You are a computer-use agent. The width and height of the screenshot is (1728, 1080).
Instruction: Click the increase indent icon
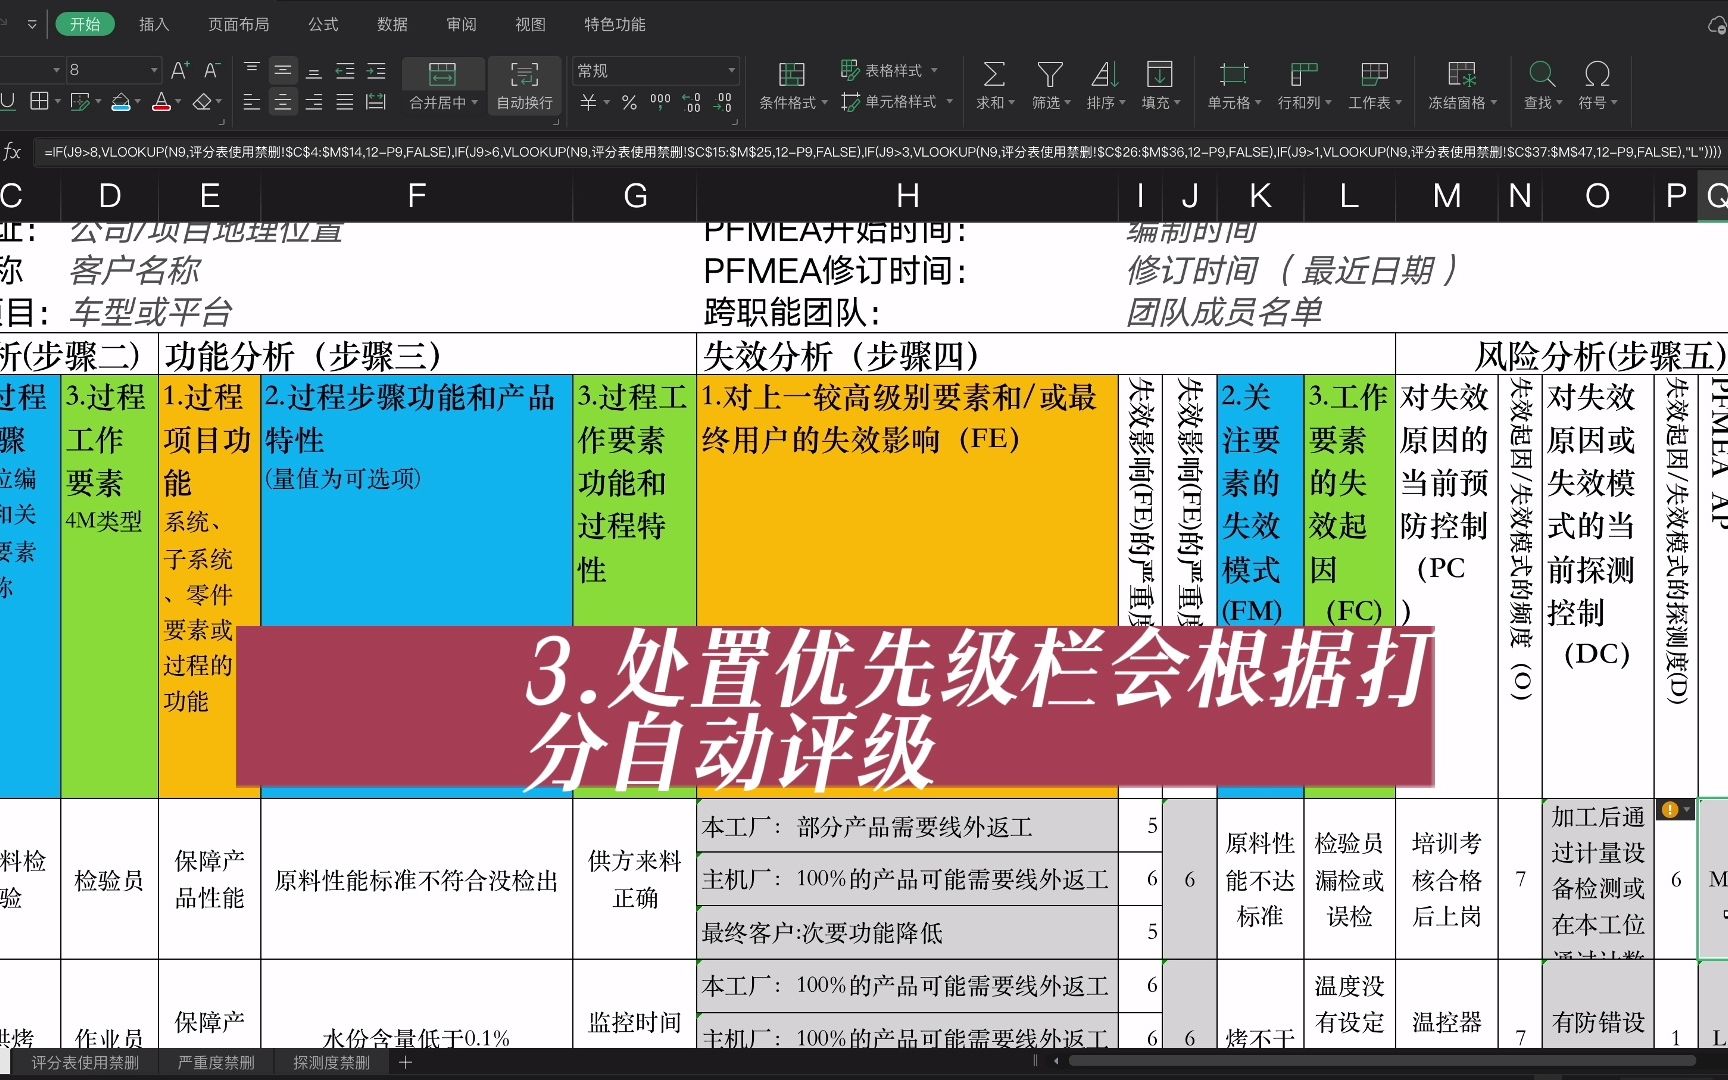376,70
